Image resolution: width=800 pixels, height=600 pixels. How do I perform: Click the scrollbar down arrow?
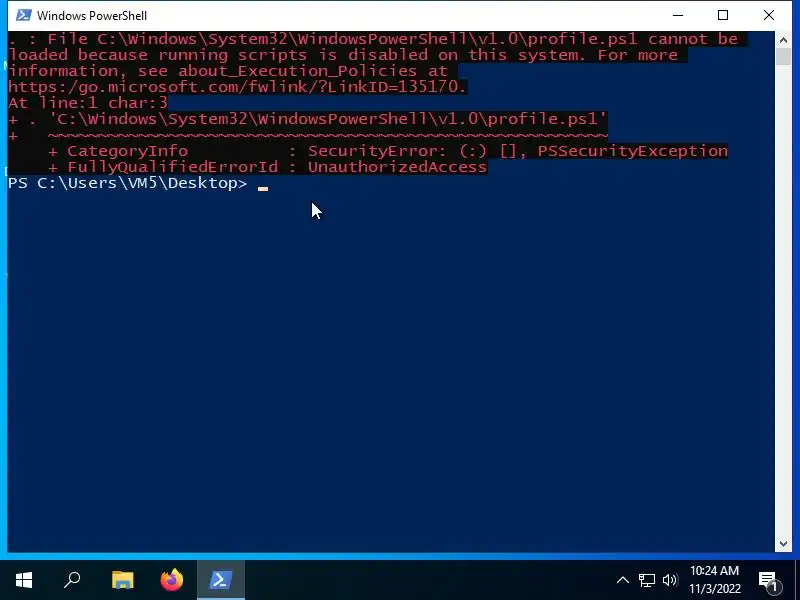[783, 544]
